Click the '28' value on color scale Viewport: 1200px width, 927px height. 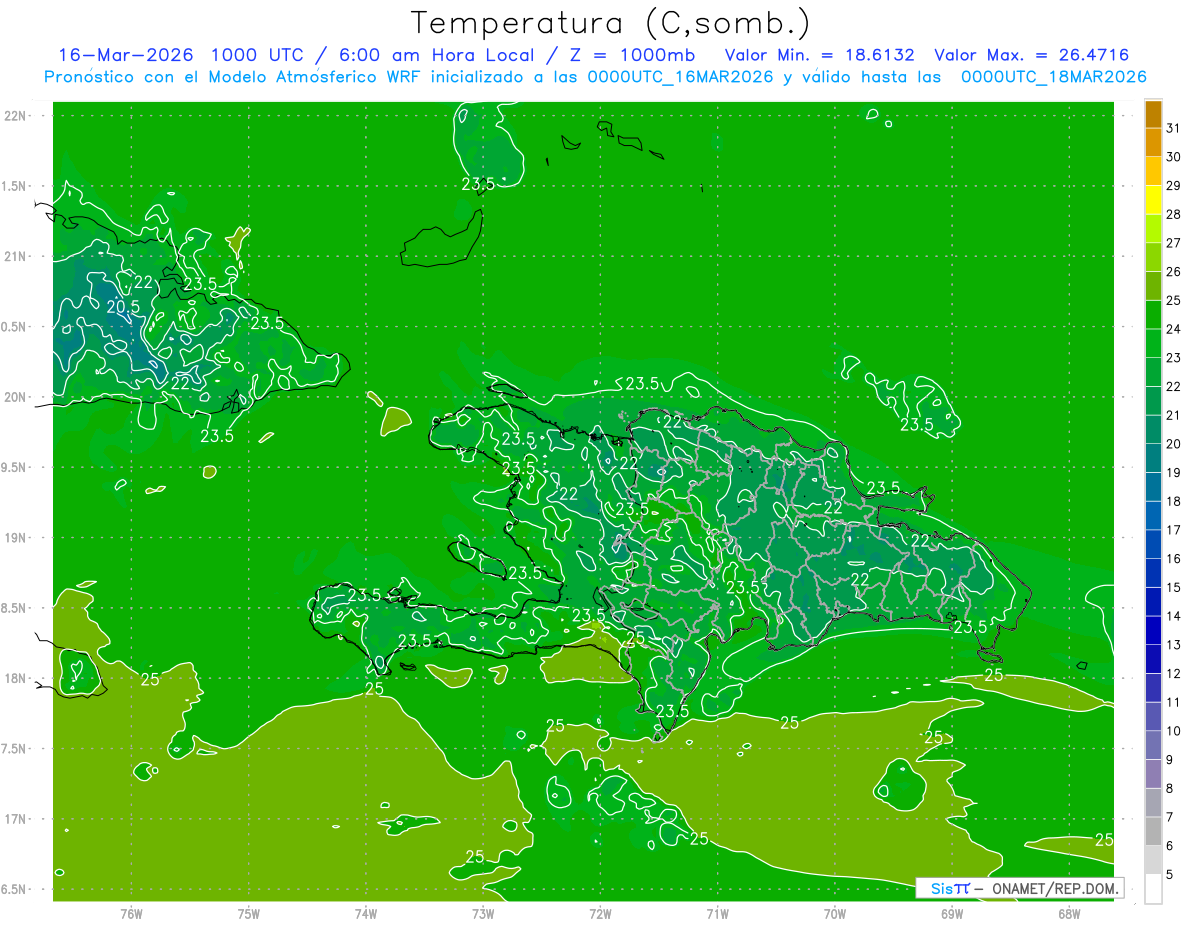tap(1173, 214)
